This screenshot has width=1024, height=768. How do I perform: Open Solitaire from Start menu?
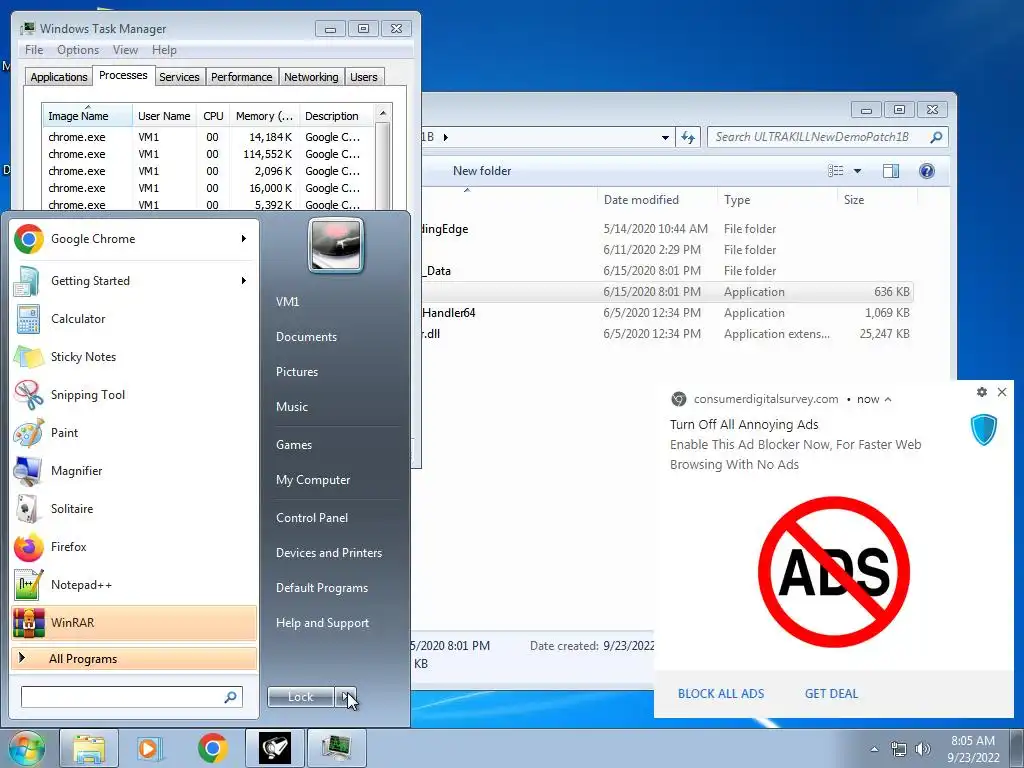pyautogui.click(x=134, y=509)
